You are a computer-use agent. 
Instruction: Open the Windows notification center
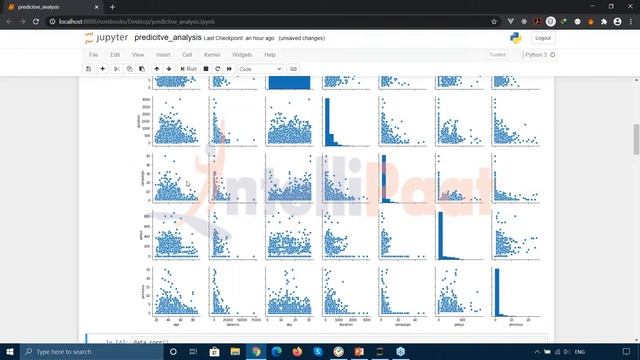tap(626, 351)
